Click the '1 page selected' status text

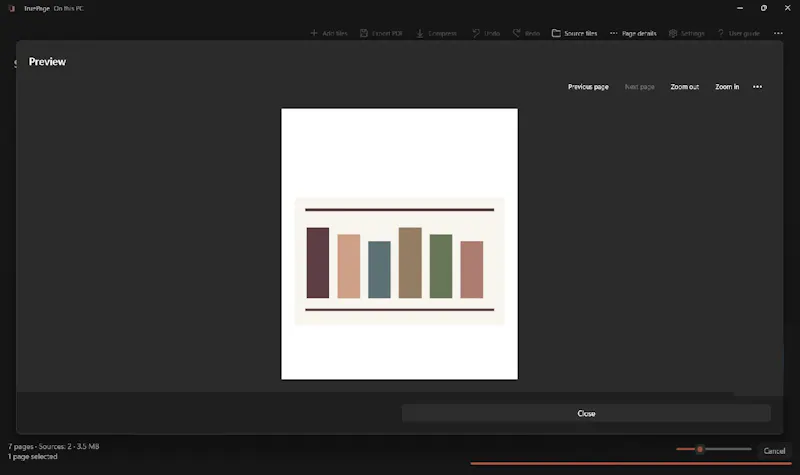pos(33,457)
